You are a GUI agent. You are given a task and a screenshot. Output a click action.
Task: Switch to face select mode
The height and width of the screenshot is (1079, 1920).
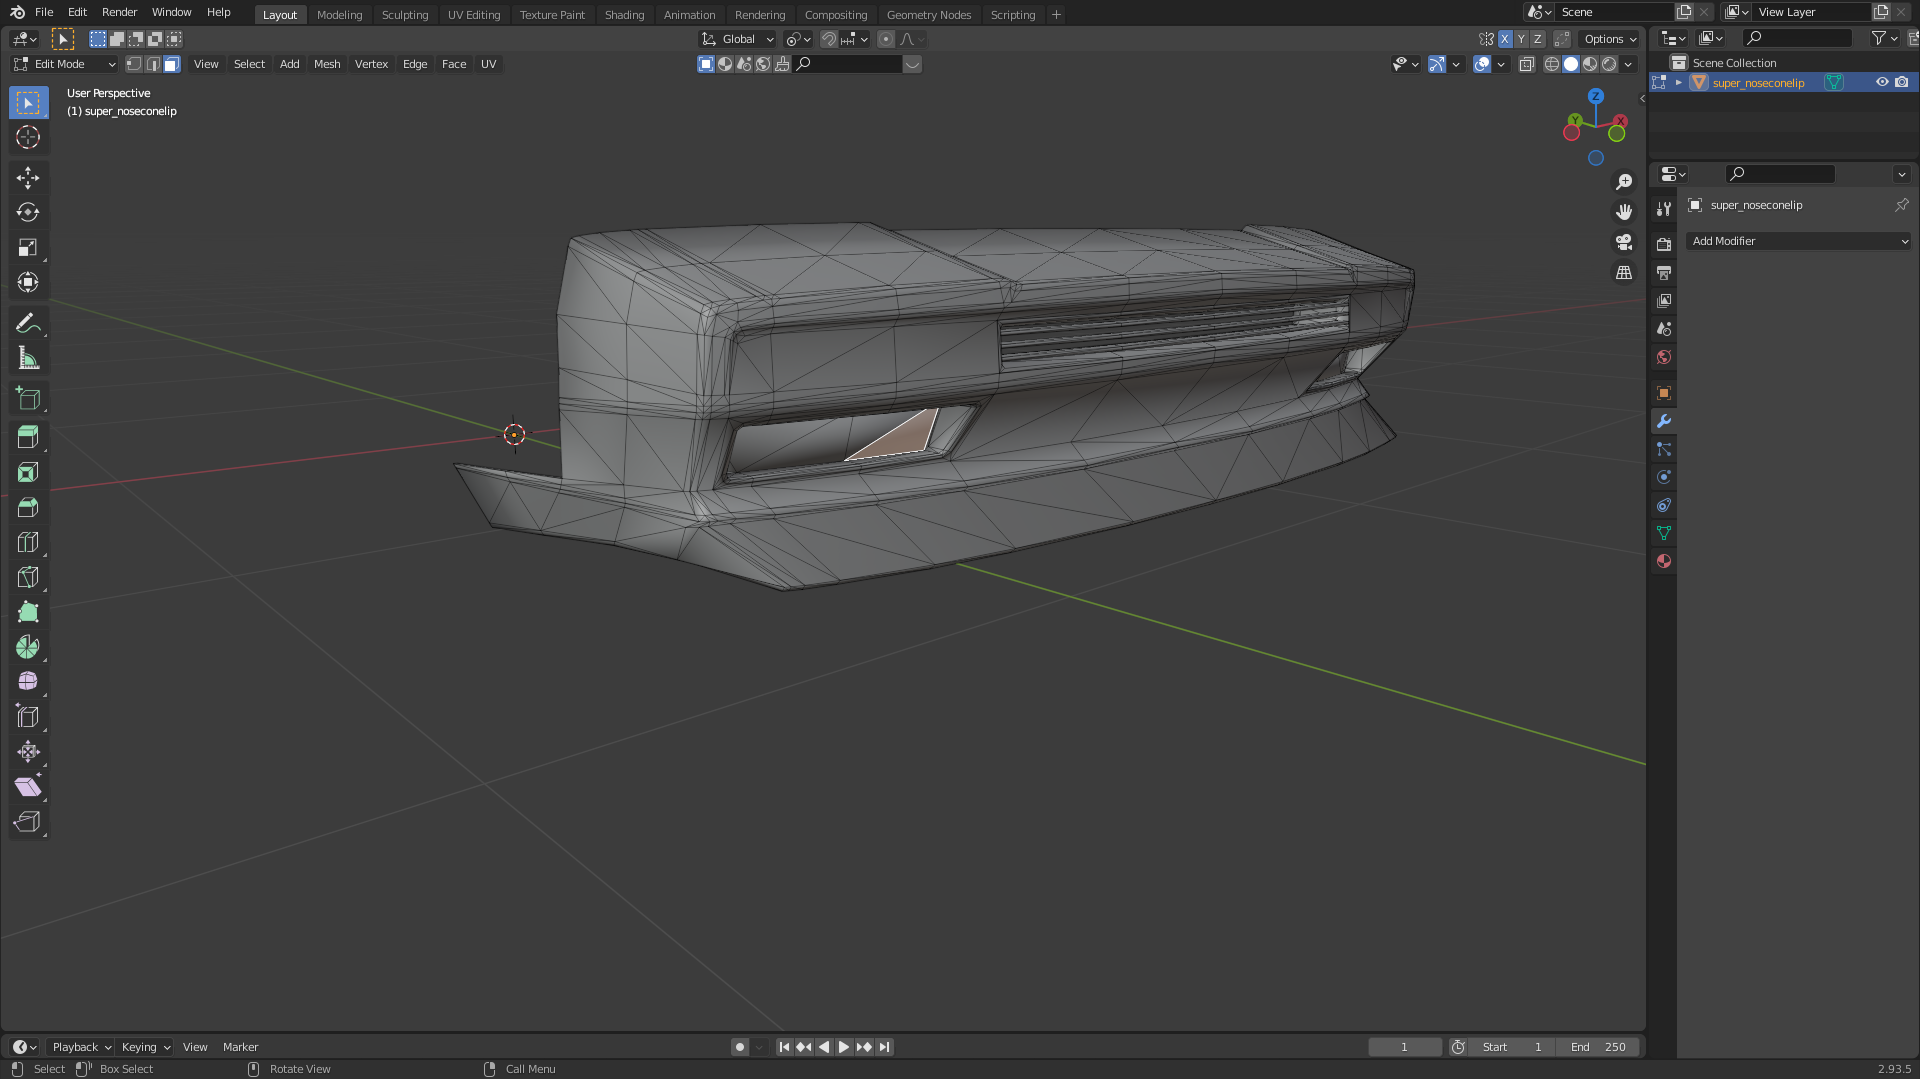pyautogui.click(x=171, y=64)
